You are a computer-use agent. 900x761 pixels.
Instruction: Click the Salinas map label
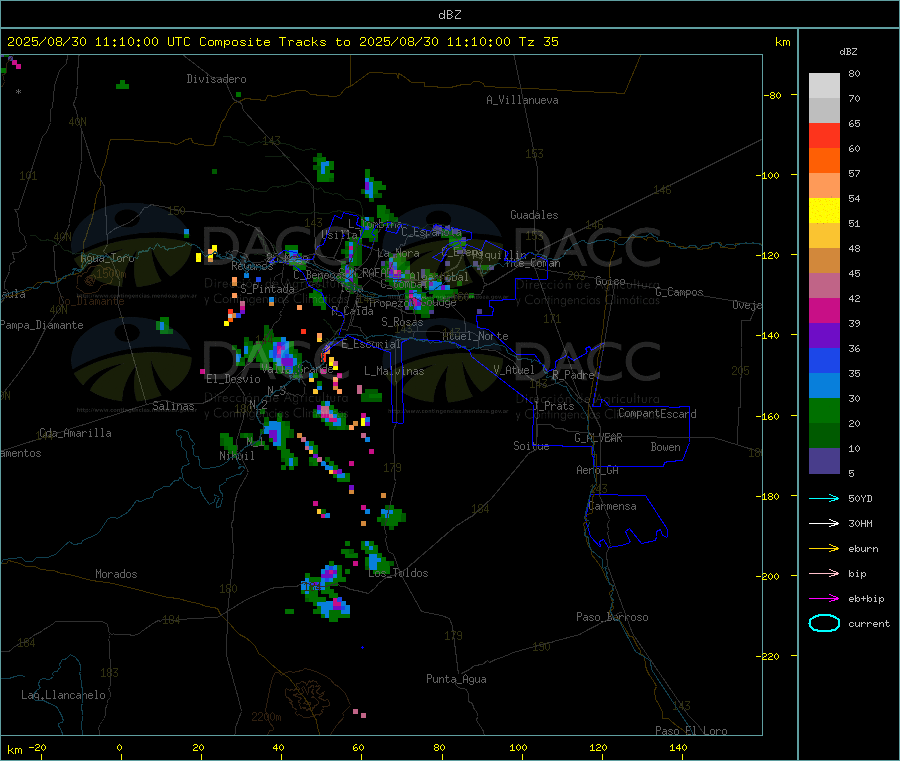point(173,406)
